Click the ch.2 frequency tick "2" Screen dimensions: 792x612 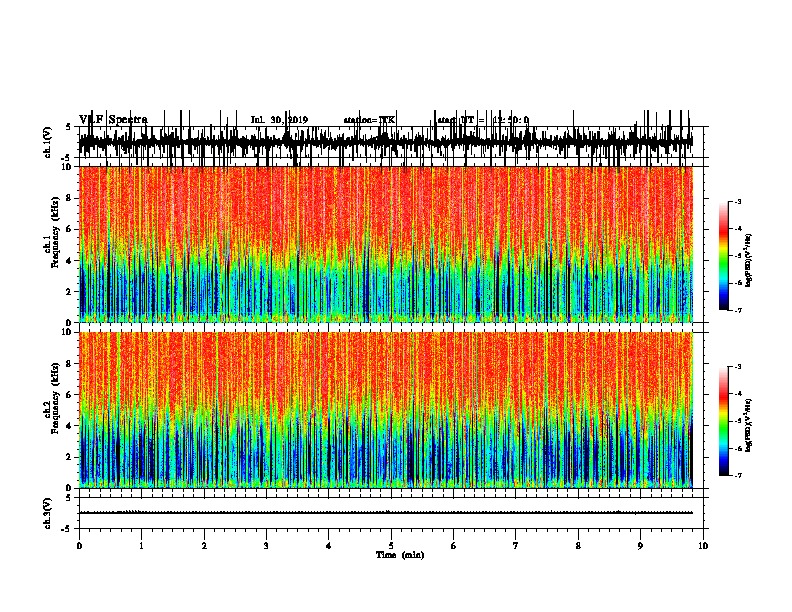click(x=70, y=457)
